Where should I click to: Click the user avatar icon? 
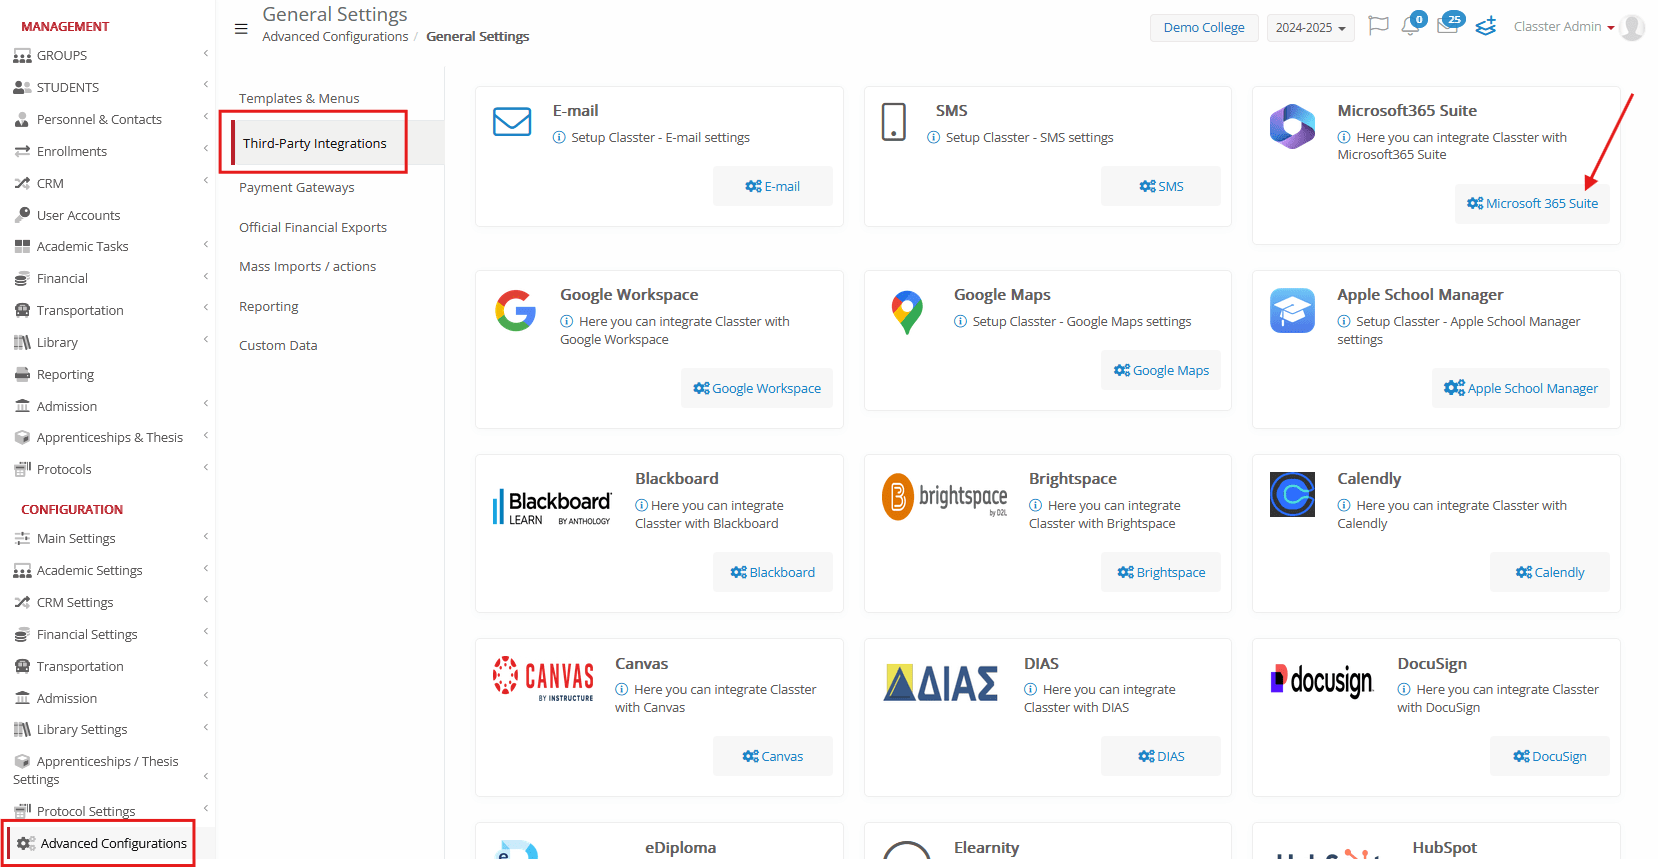tap(1632, 27)
